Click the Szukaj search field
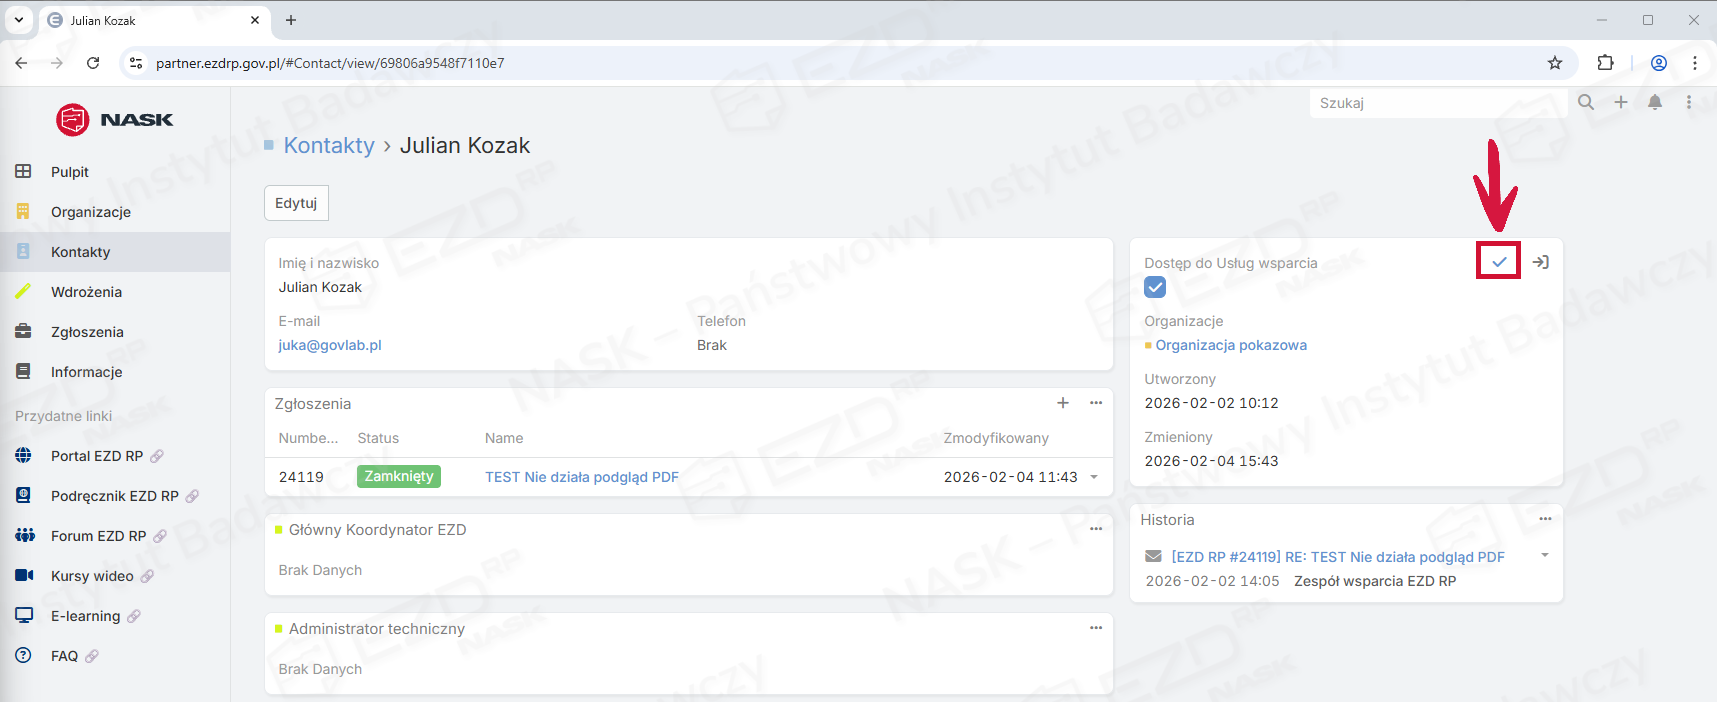 point(1435,103)
